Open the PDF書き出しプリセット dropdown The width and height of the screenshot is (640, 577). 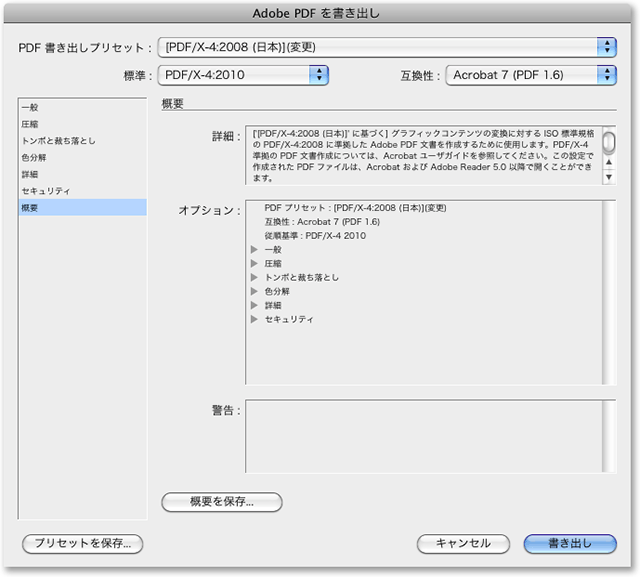pos(388,47)
